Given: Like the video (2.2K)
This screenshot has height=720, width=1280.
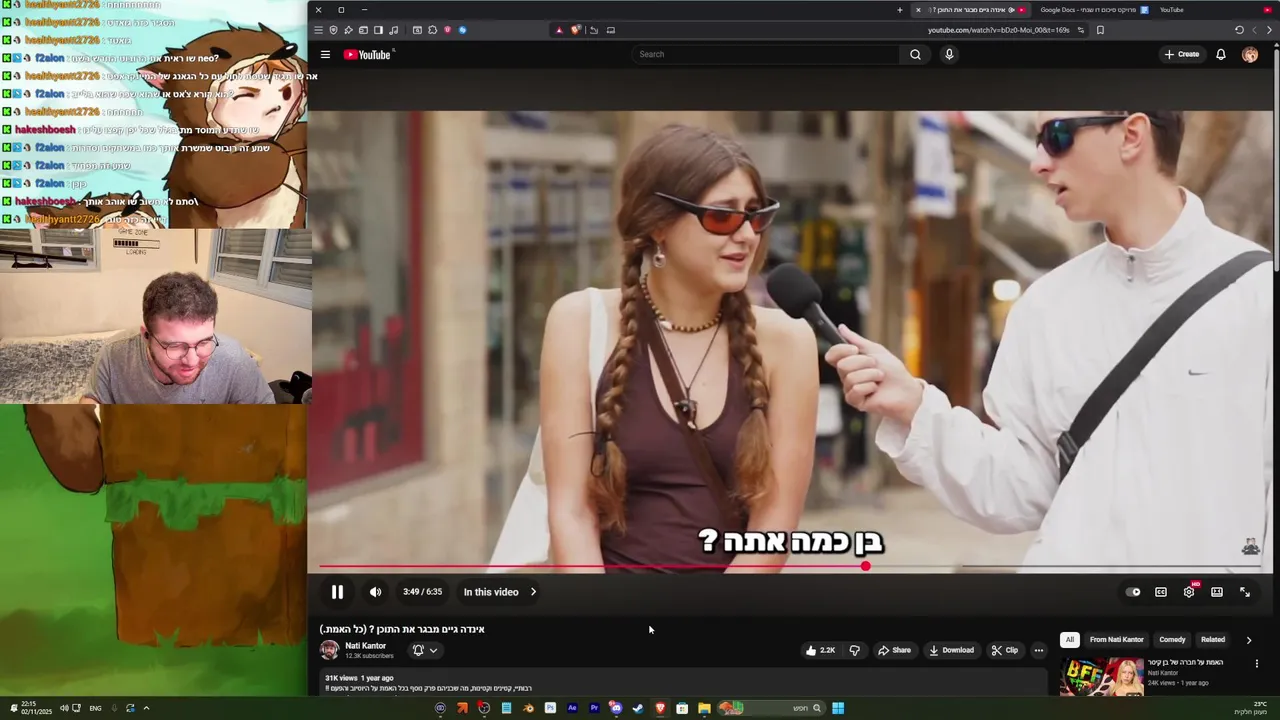Looking at the screenshot, I should (x=820, y=650).
